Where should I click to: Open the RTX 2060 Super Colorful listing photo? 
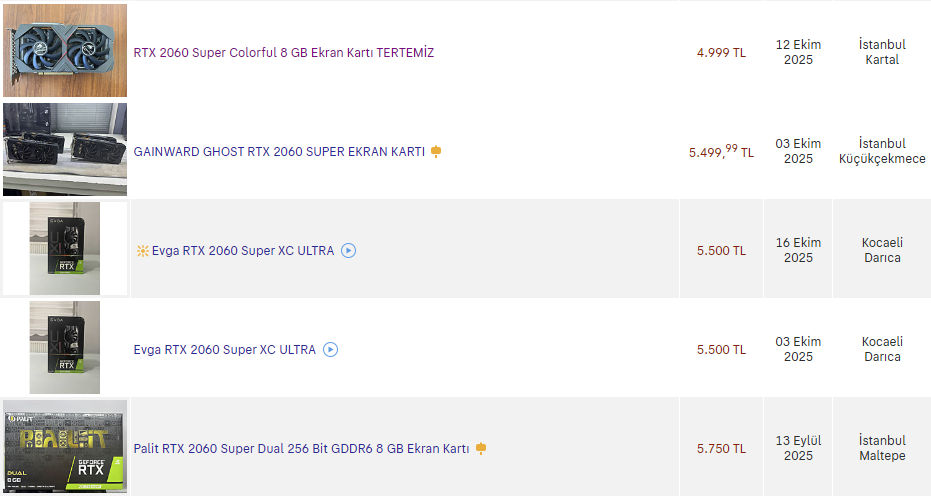tap(65, 50)
